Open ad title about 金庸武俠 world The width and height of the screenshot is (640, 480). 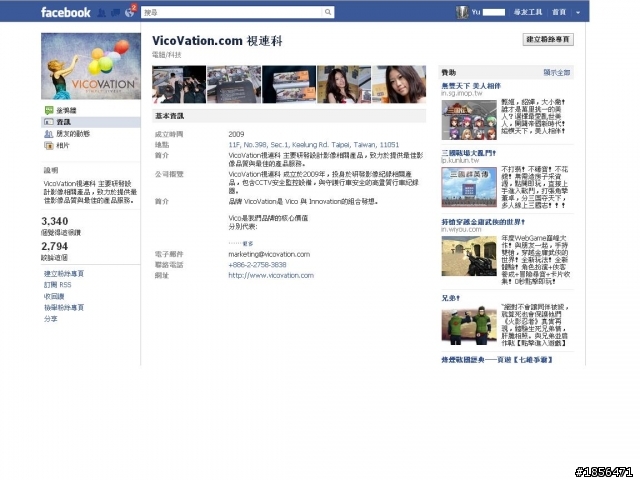[x=483, y=222]
